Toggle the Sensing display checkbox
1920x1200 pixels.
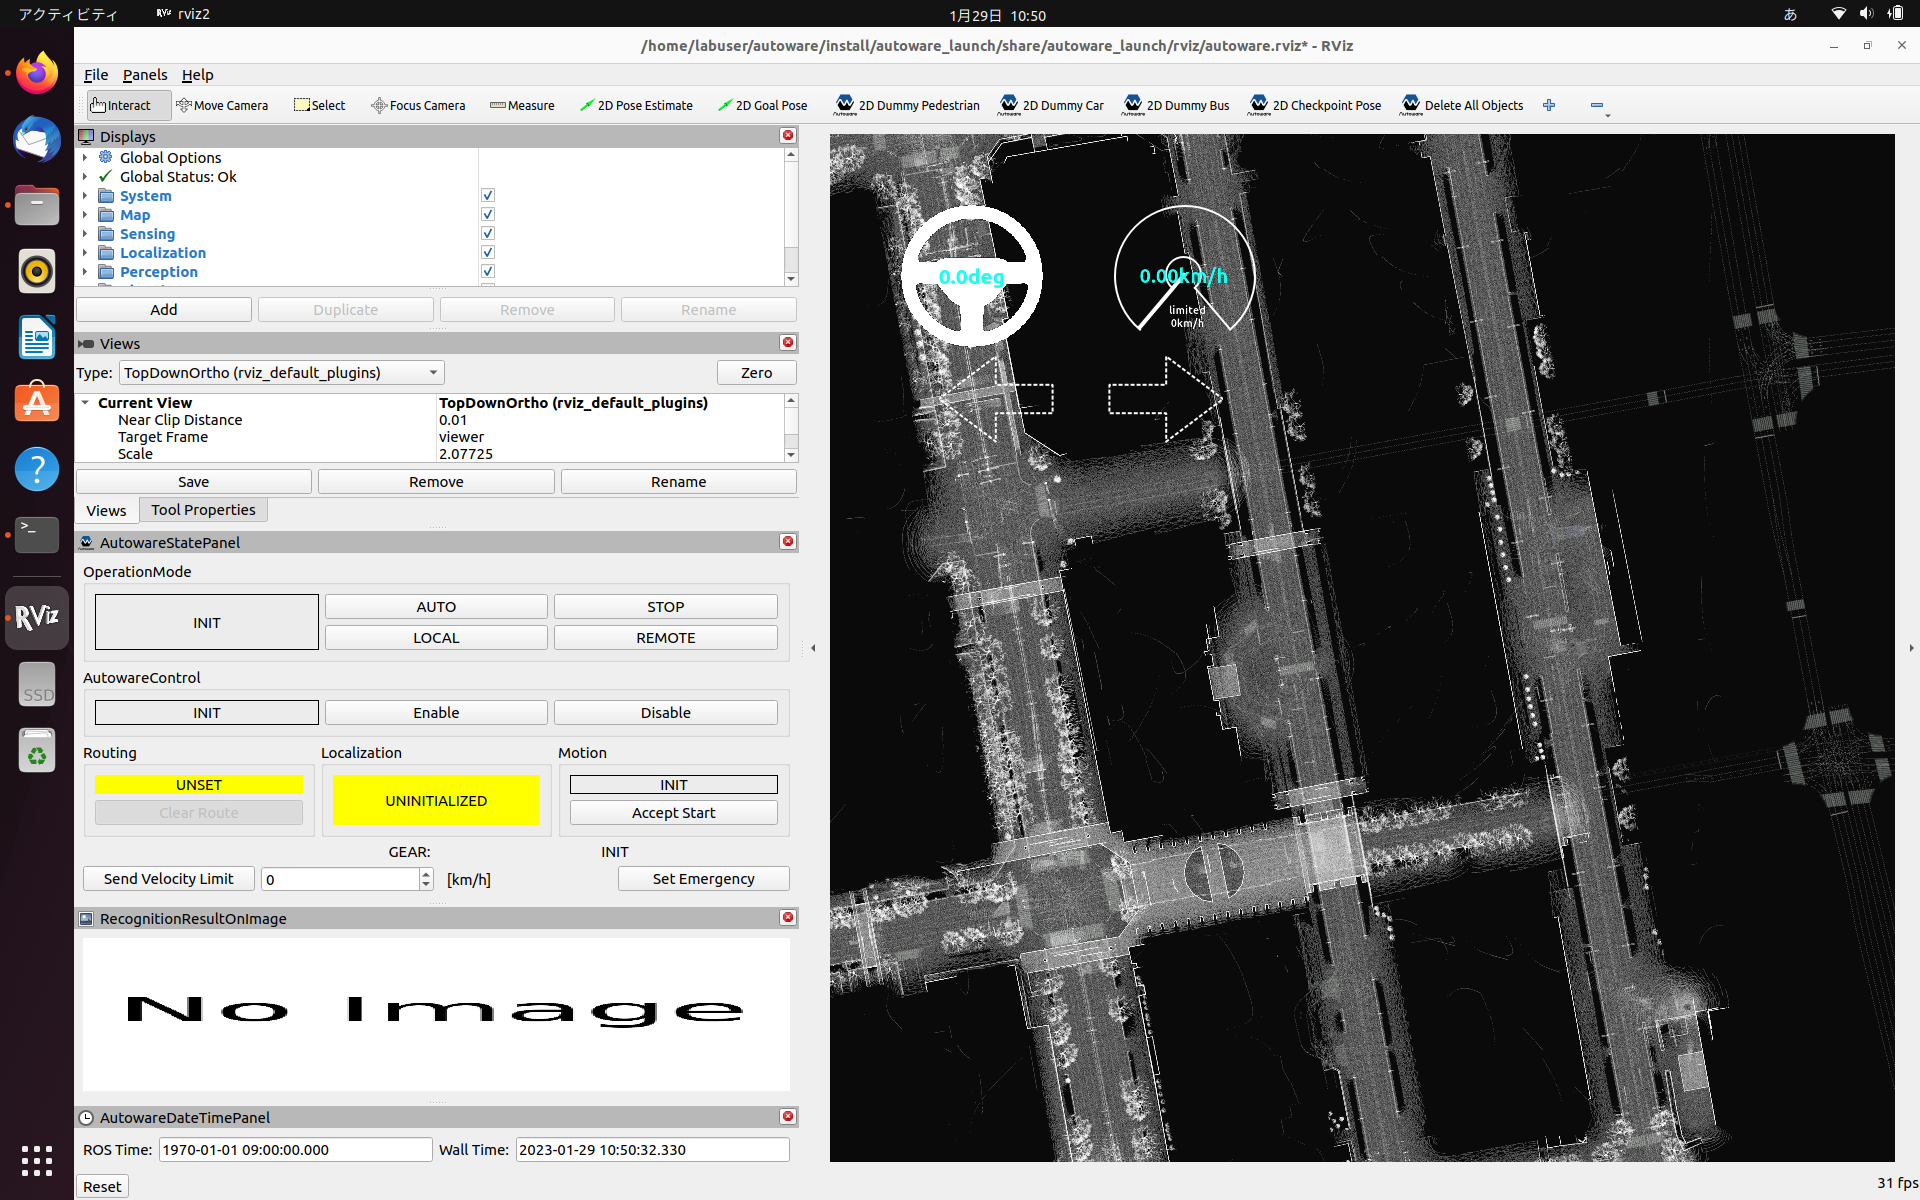pyautogui.click(x=488, y=233)
